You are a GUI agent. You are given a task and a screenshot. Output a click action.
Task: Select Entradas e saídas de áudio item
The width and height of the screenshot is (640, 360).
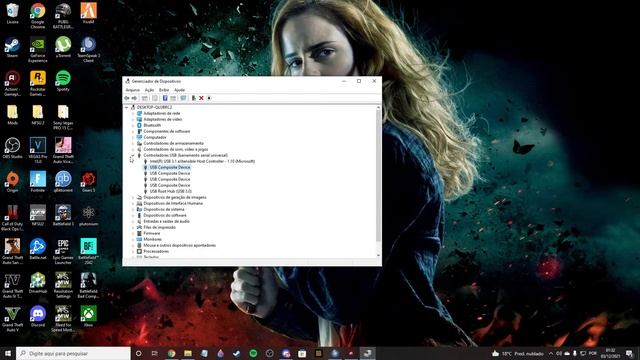click(x=166, y=221)
